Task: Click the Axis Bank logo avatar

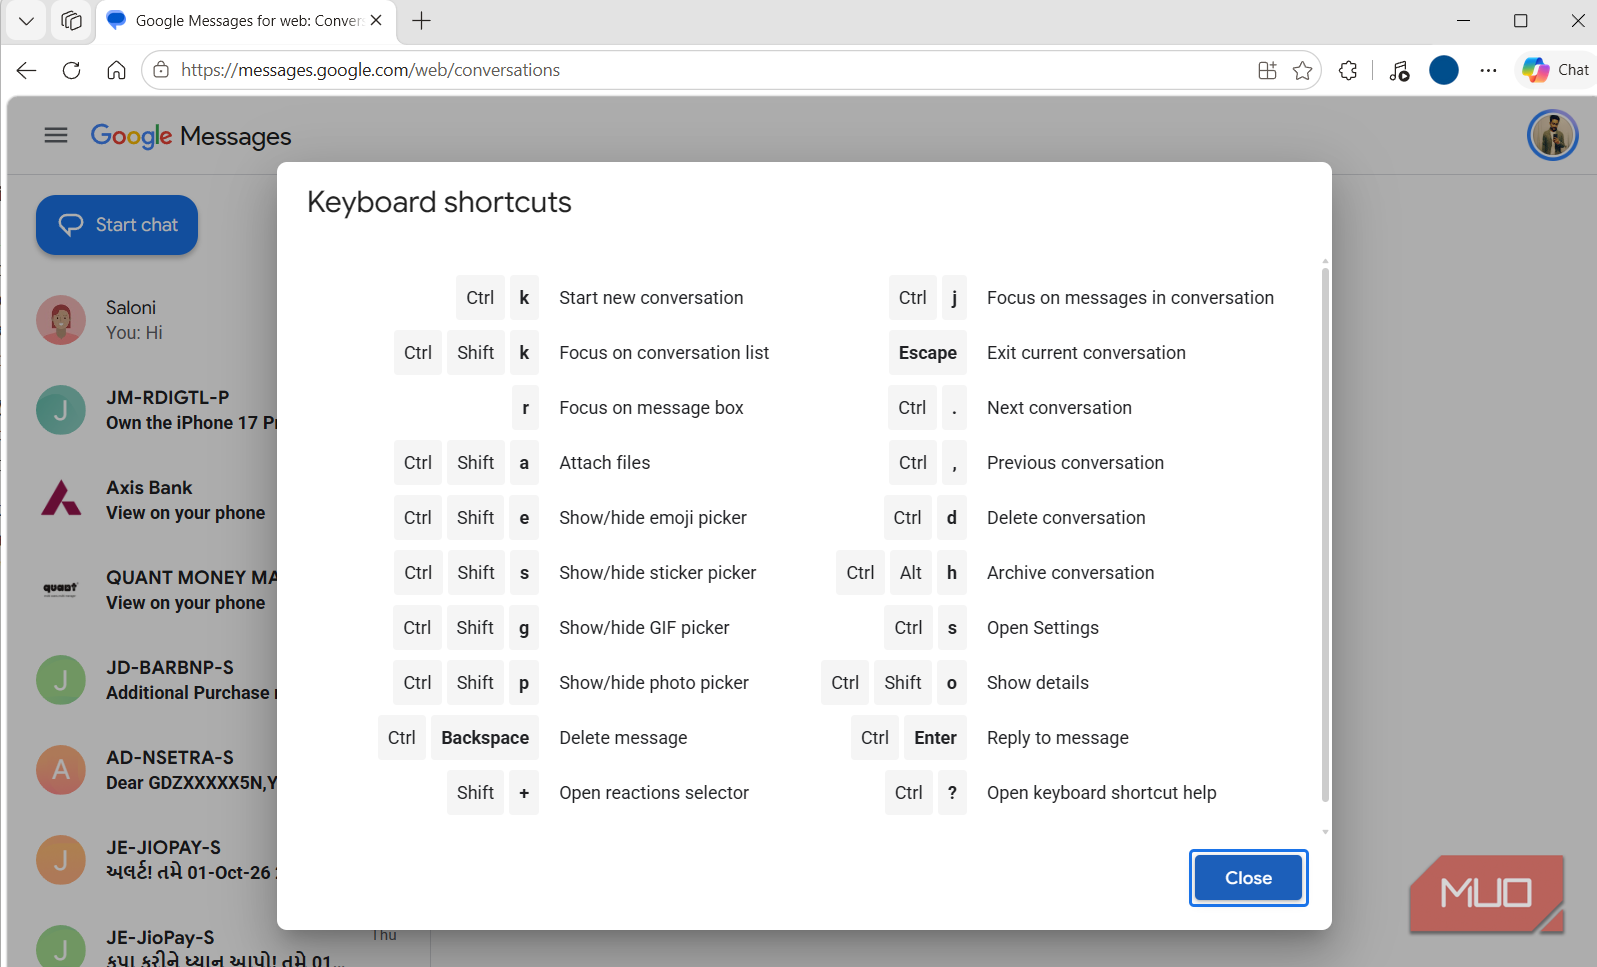Action: click(61, 498)
